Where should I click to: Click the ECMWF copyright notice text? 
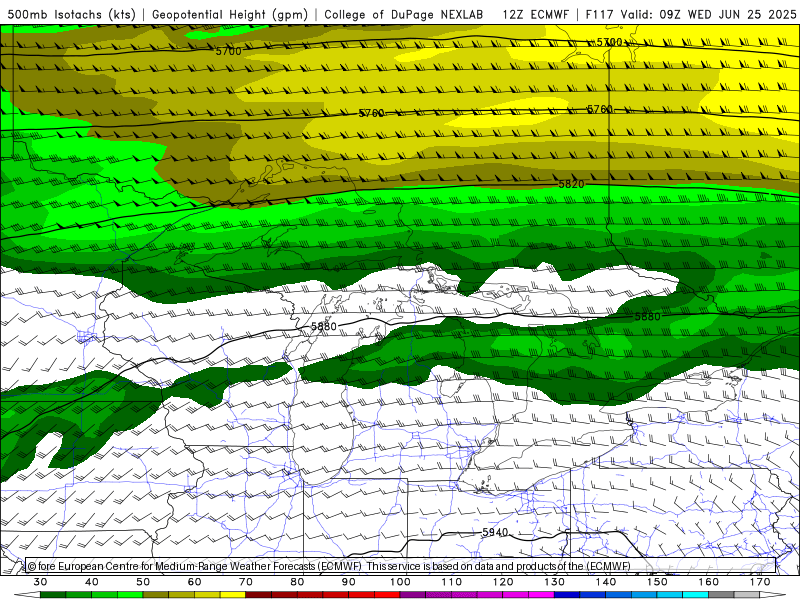click(x=329, y=566)
